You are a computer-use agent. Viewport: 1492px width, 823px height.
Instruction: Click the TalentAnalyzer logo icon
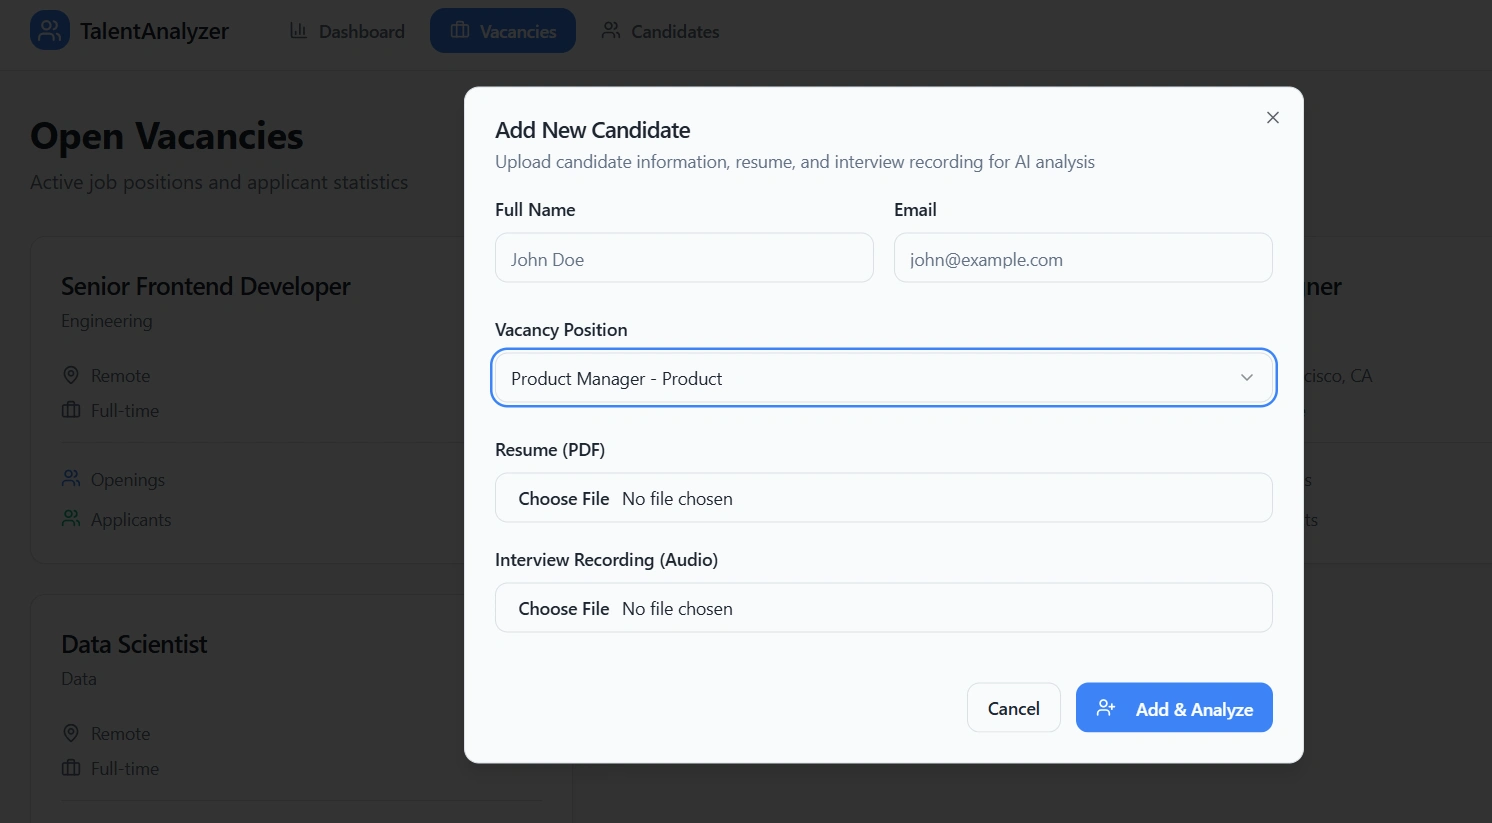[50, 31]
